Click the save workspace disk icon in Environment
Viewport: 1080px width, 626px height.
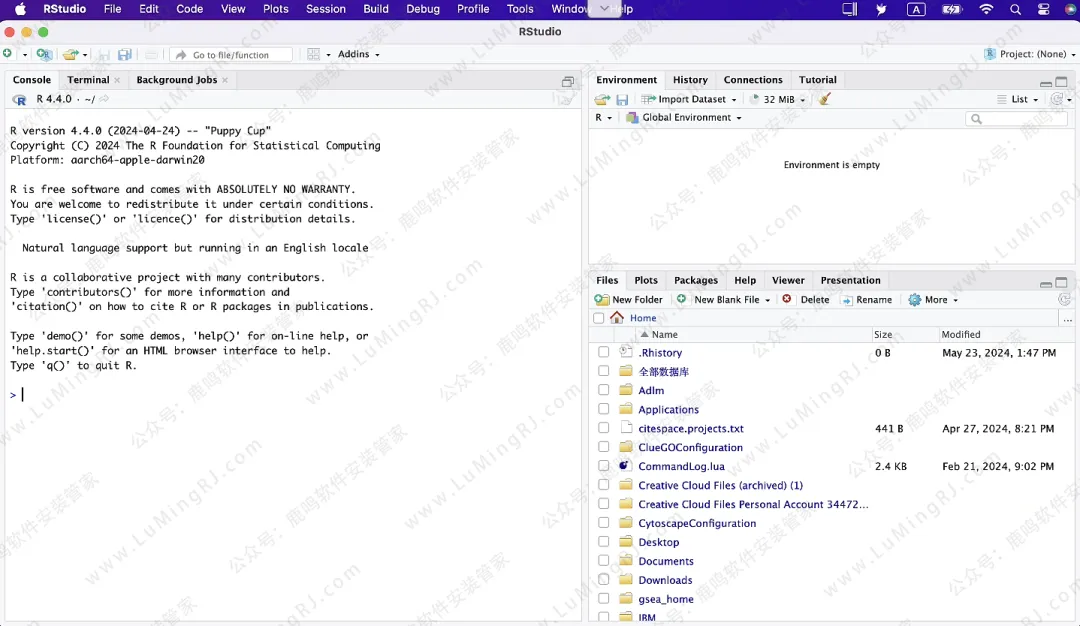point(622,99)
